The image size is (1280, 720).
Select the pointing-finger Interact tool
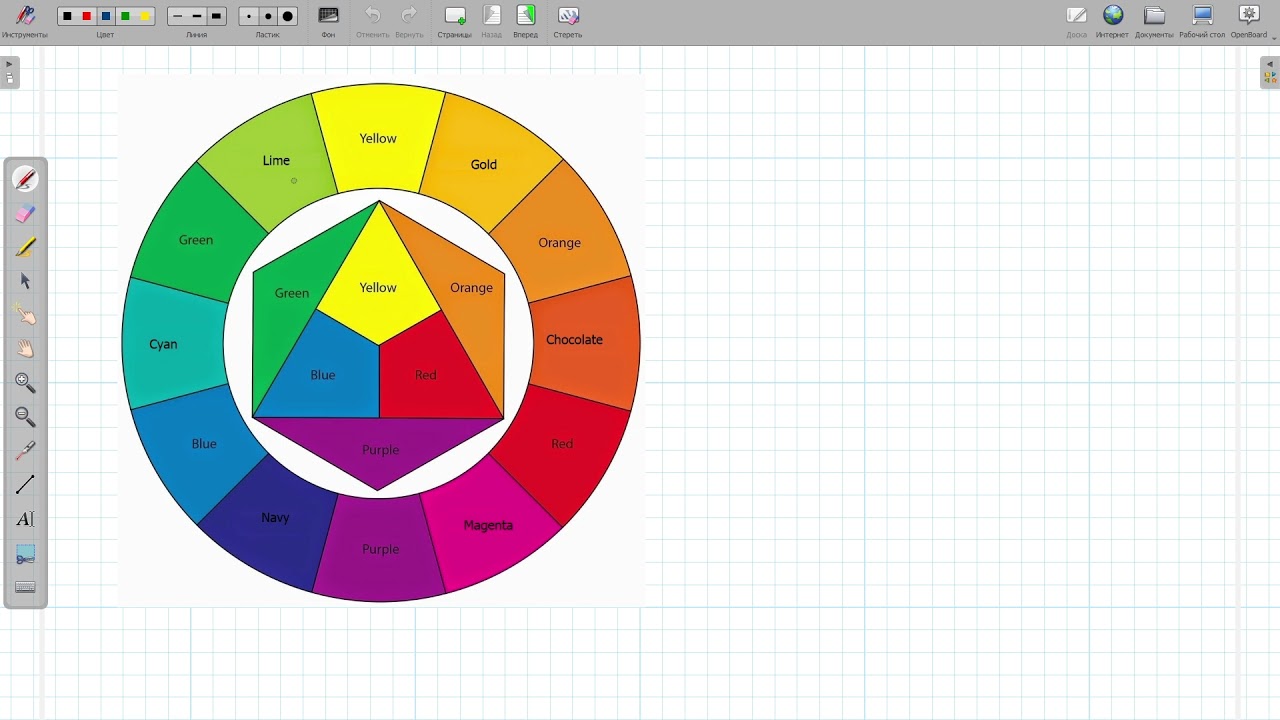26,315
